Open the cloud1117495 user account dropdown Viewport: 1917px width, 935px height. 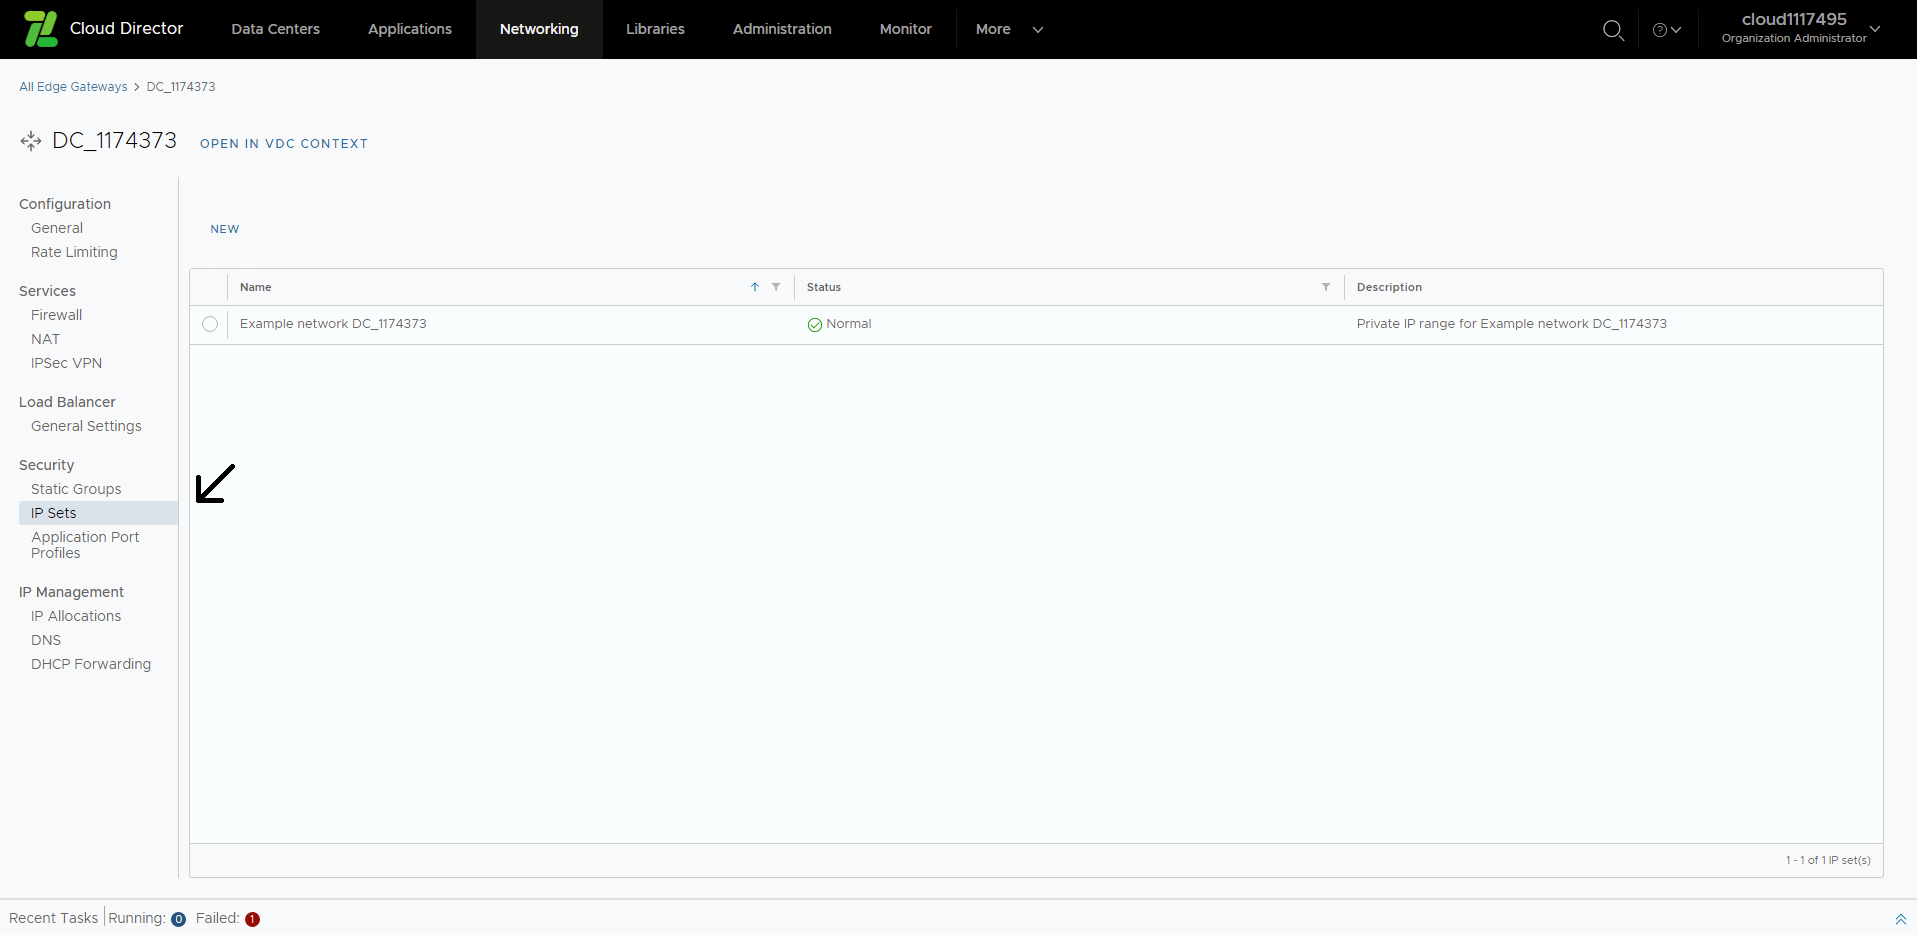[x=1801, y=29]
